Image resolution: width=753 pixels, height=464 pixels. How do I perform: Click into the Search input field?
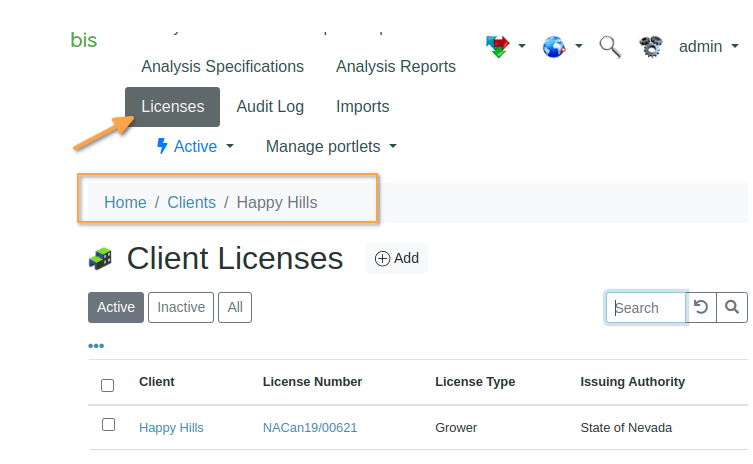coord(647,307)
